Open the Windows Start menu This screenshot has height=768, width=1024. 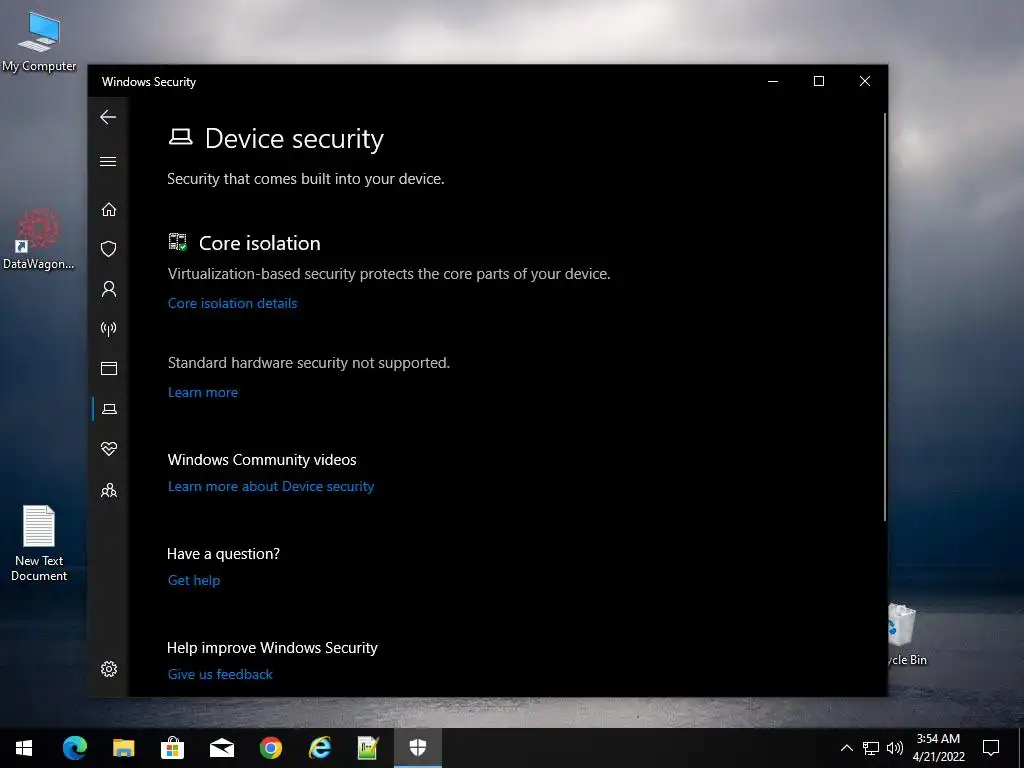click(24, 748)
